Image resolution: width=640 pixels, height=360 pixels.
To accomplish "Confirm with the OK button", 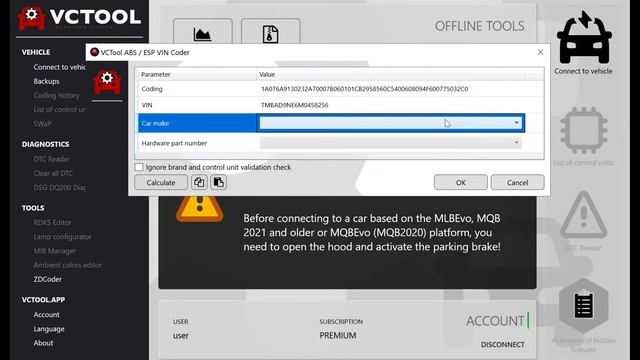I will tap(460, 182).
